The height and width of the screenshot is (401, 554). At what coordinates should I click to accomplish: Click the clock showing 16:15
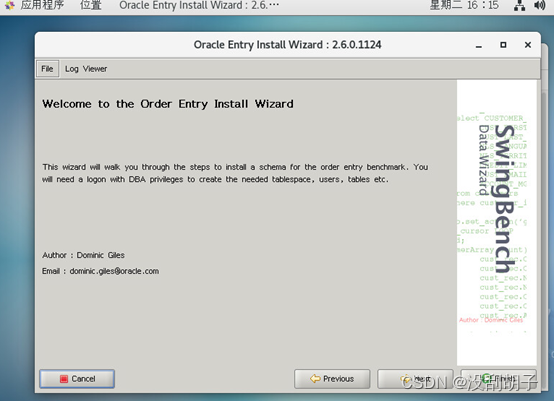464,5
